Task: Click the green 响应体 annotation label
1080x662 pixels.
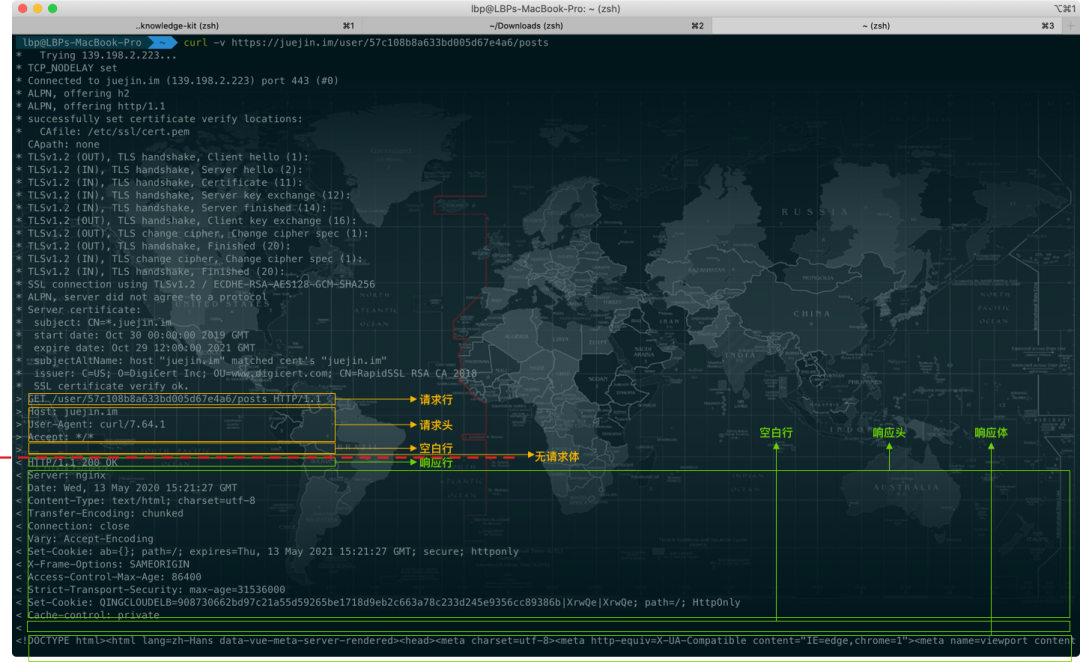Action: pyautogui.click(x=991, y=433)
